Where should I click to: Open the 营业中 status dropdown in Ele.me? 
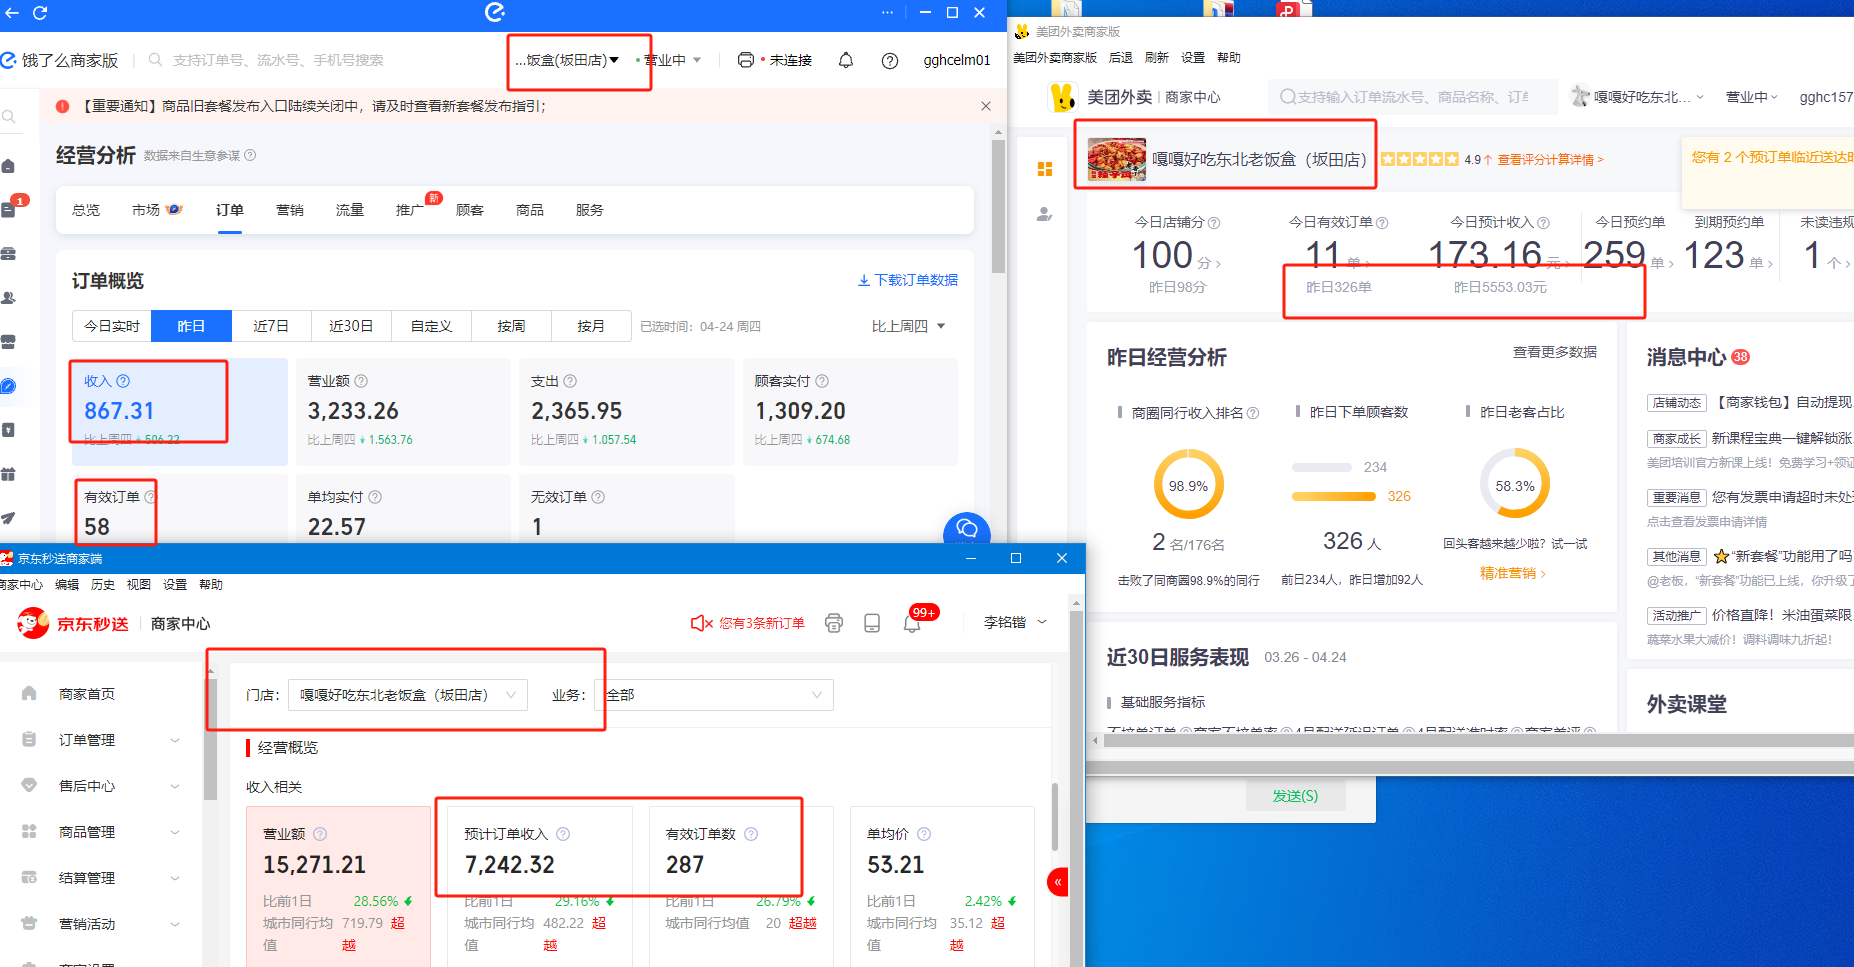(x=671, y=60)
